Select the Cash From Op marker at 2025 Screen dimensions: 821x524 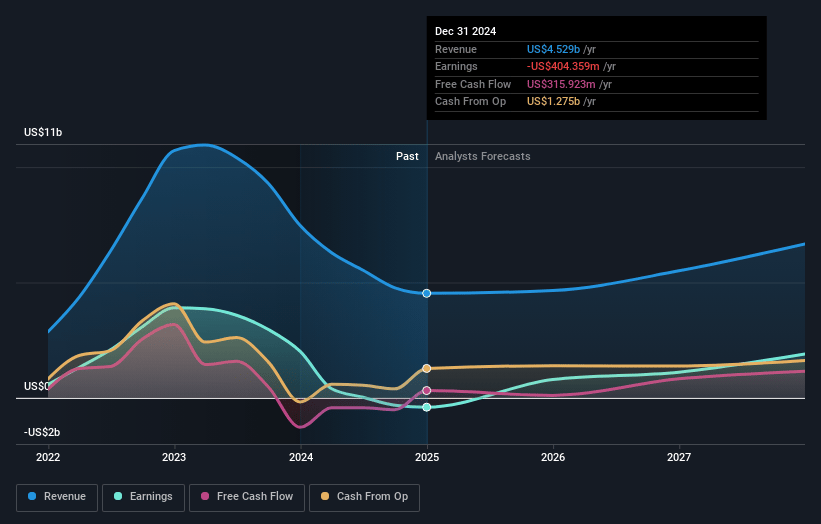click(427, 369)
